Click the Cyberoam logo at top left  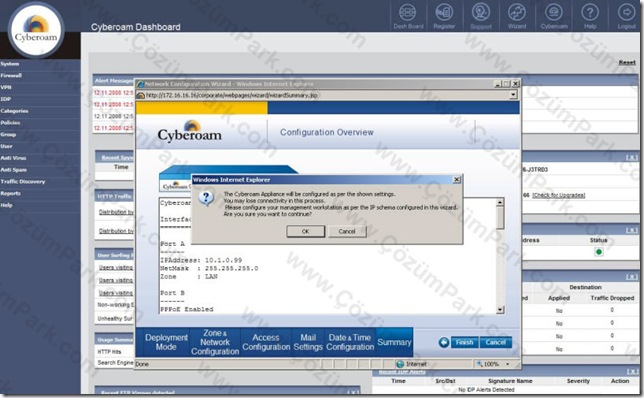pyautogui.click(x=36, y=30)
